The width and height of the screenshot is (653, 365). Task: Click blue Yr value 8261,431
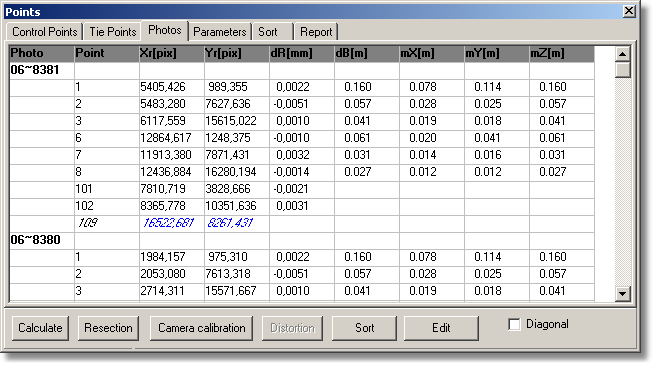click(230, 223)
